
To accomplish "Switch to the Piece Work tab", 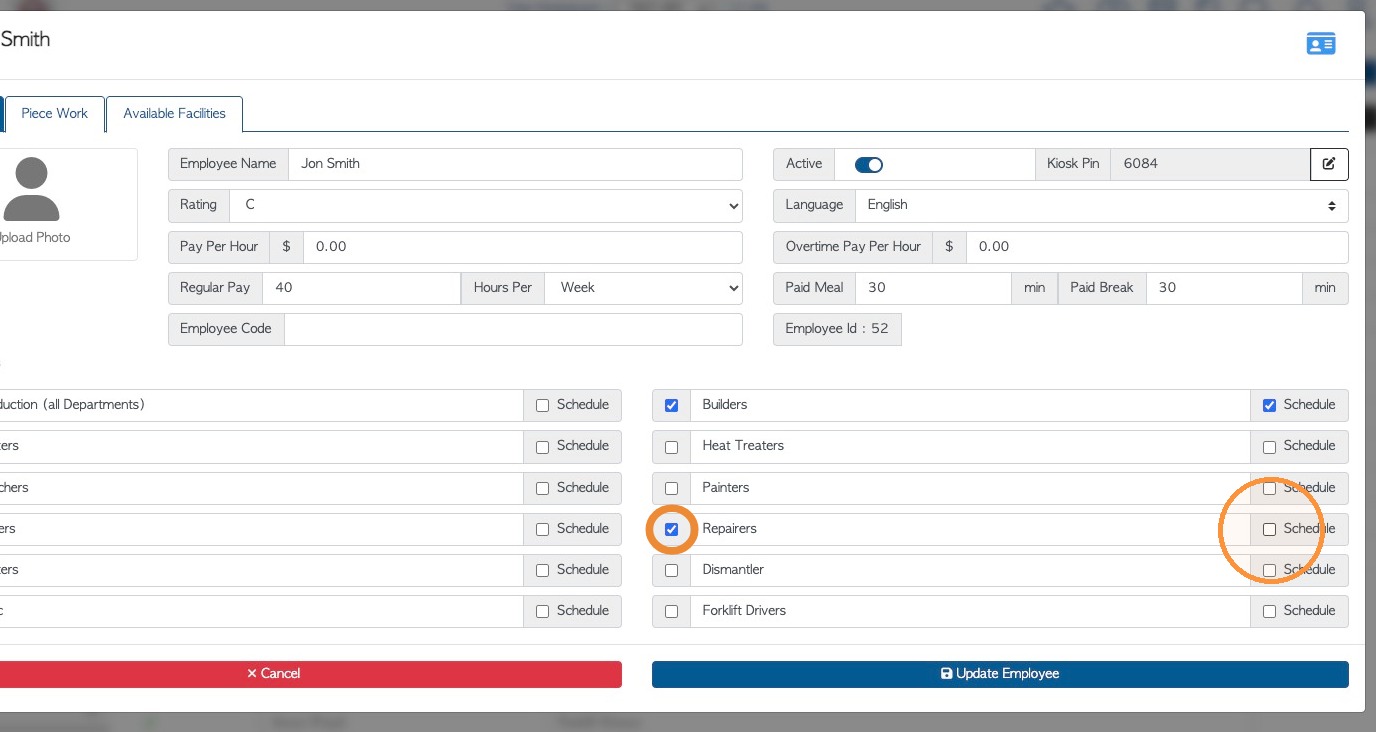I will (55, 114).
